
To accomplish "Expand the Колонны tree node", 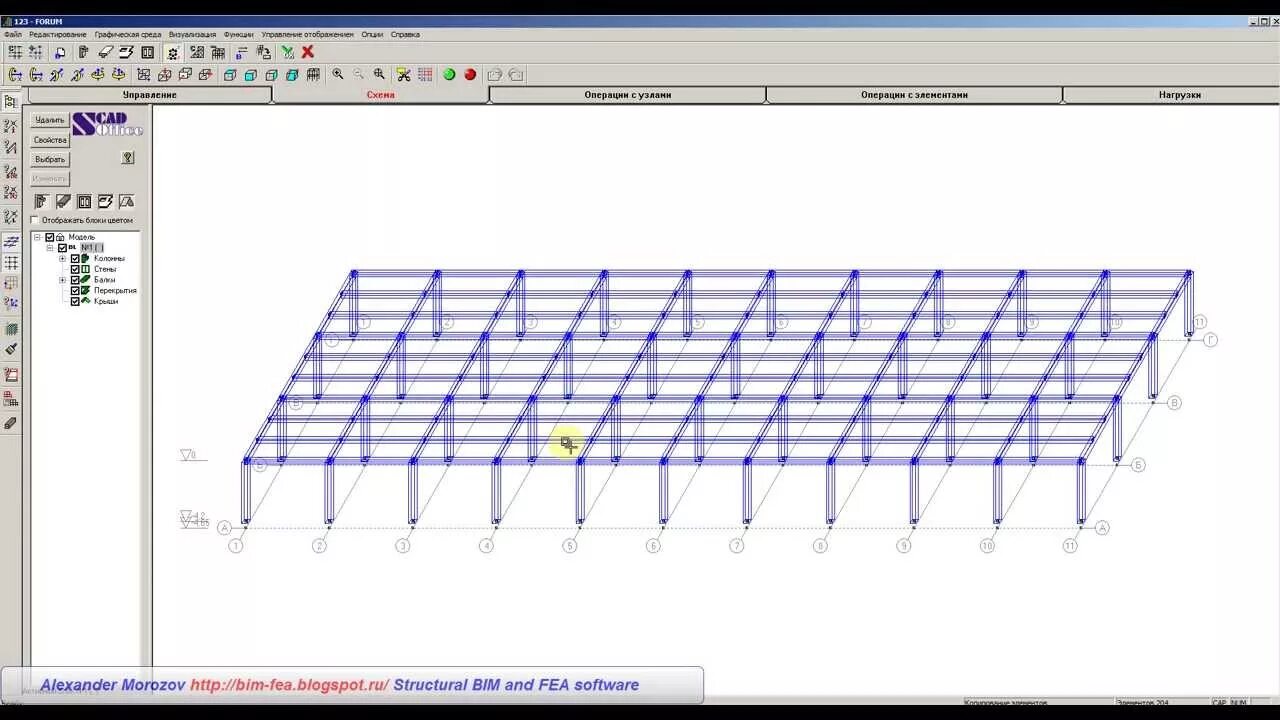I will [62, 258].
